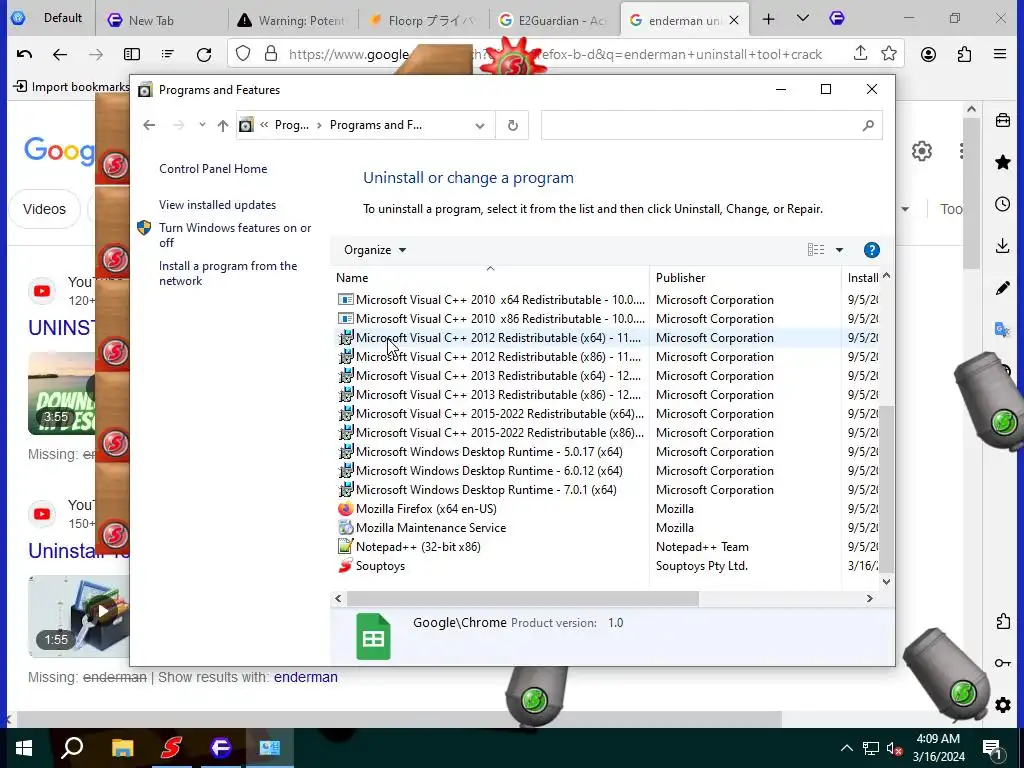Click the scroll-right arrow of program list
1024x768 pixels.
point(869,598)
